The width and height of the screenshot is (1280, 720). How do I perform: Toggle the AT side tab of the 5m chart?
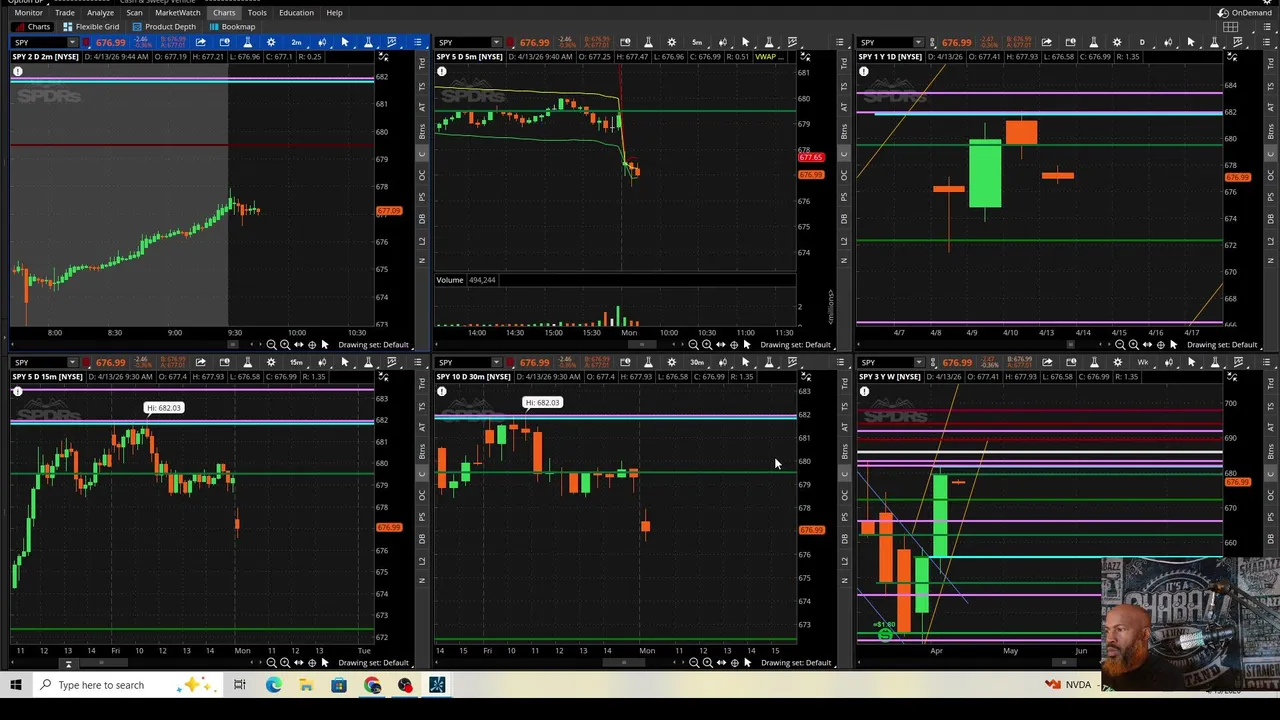coord(845,107)
